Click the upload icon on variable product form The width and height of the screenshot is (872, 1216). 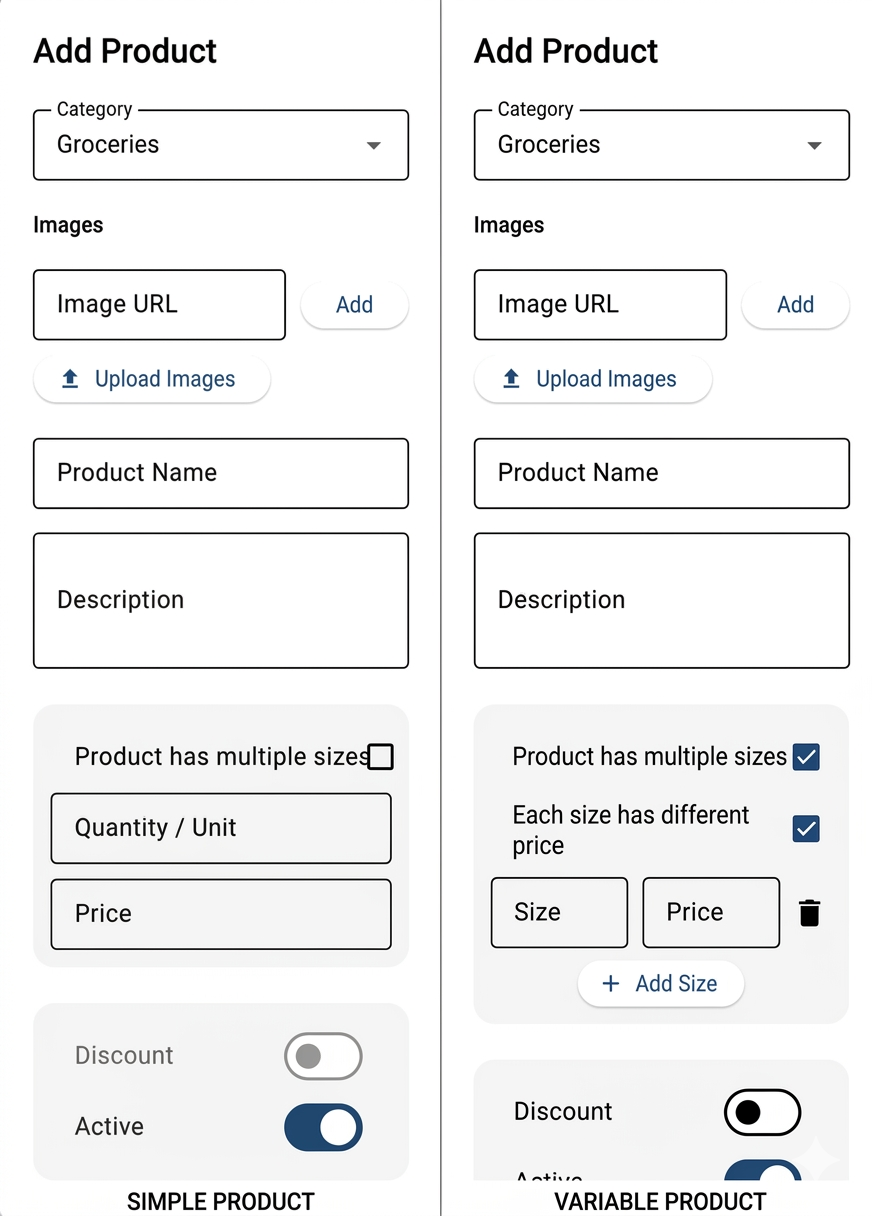[510, 379]
